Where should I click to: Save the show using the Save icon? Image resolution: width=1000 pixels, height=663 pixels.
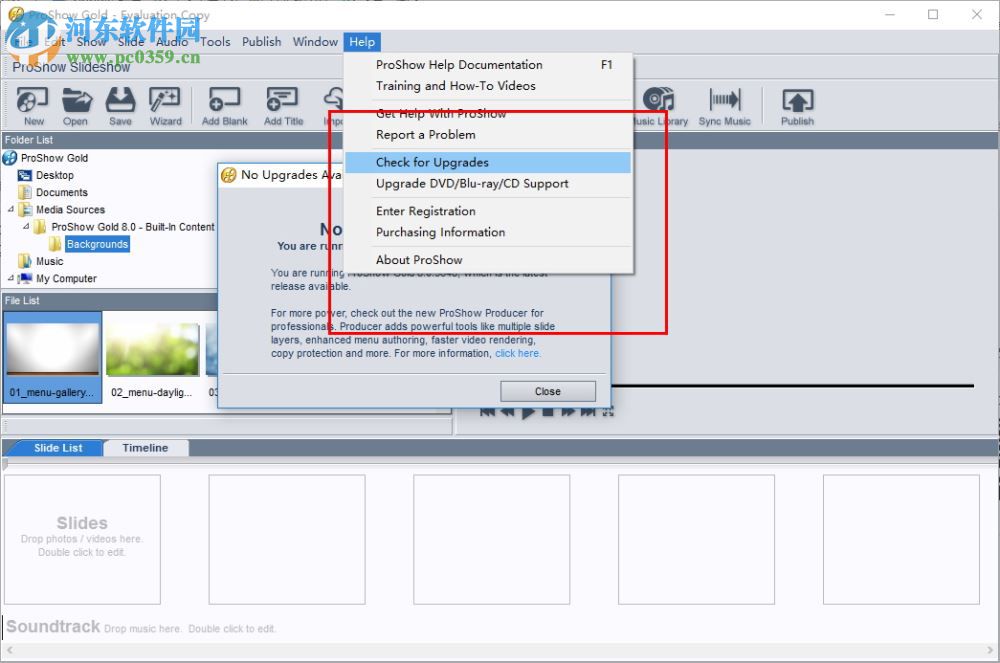[120, 106]
